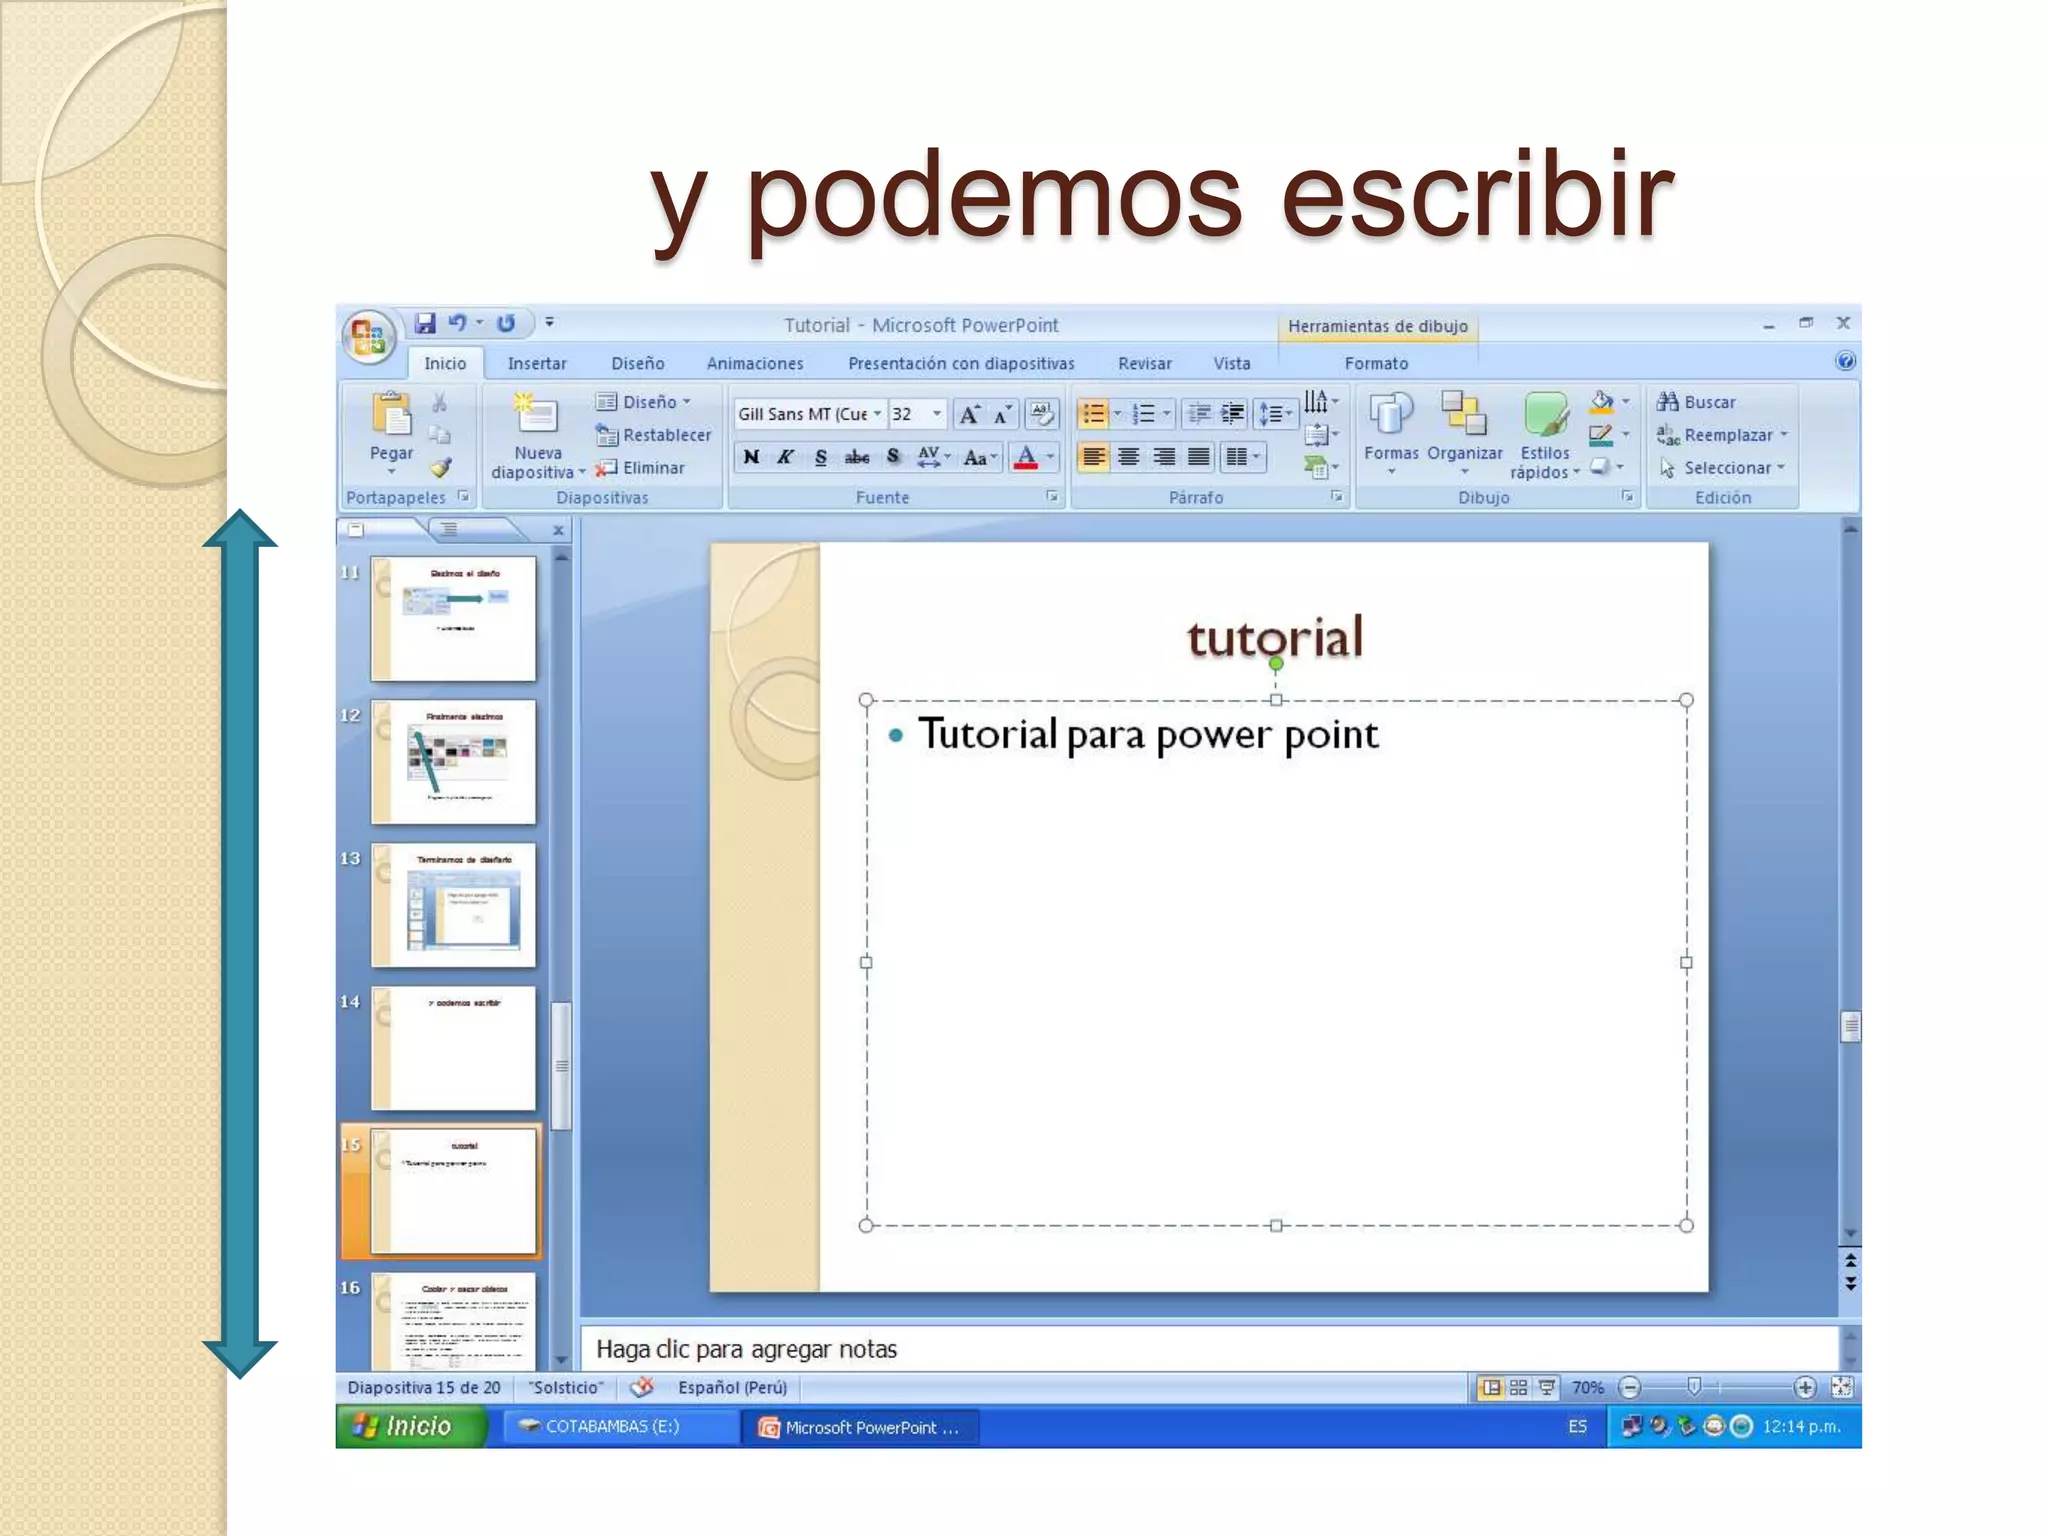Redo the last action
The image size is (2048, 1536).
pos(507,323)
